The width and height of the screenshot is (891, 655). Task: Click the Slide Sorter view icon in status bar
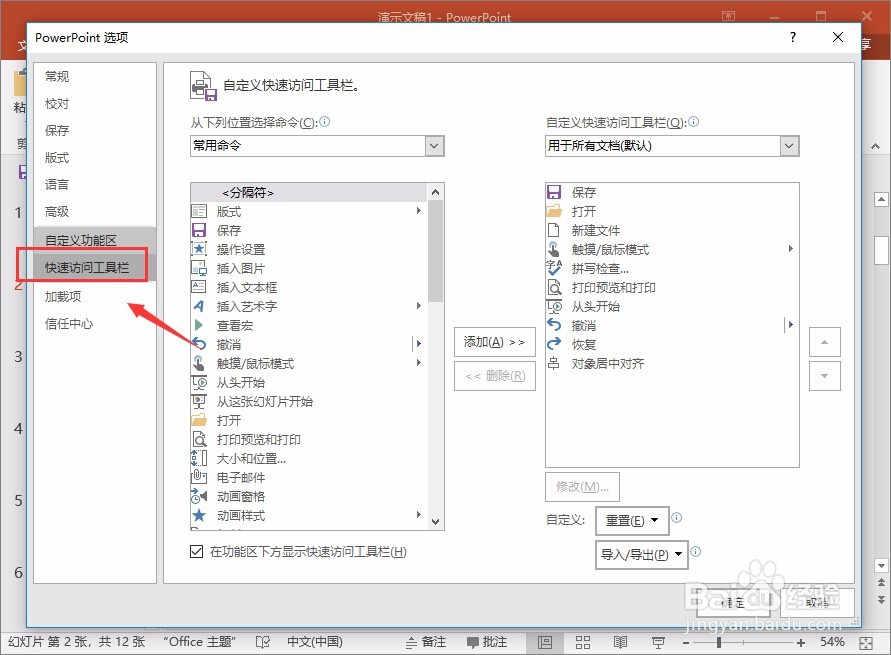coord(583,642)
